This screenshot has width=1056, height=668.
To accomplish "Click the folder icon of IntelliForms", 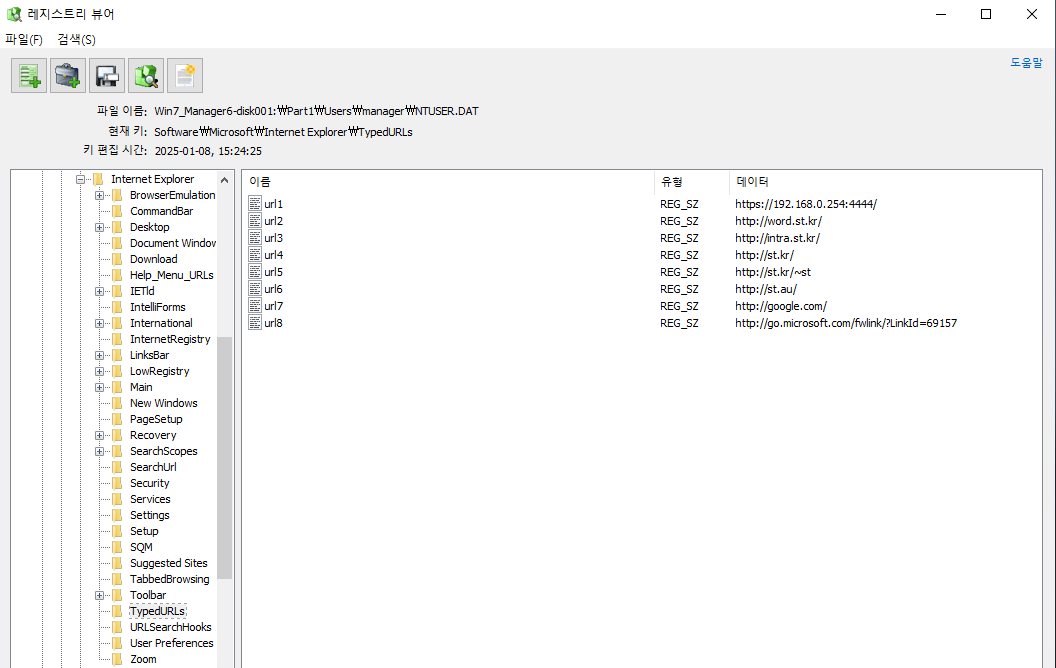I will pos(117,307).
